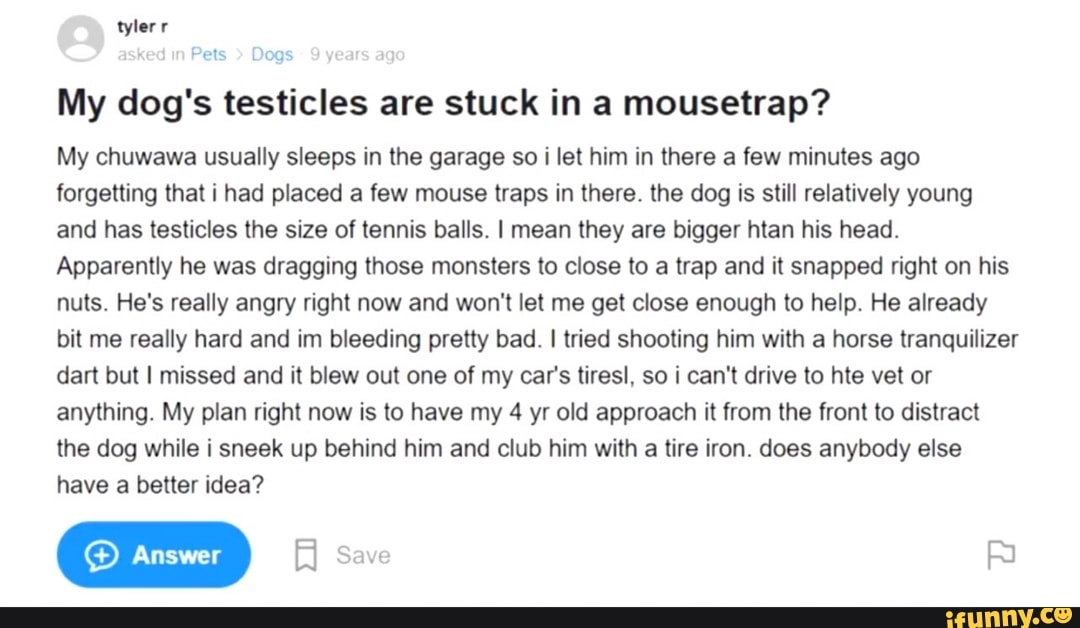Click the breadcrumb arrow between Pets and Dogs
The height and width of the screenshot is (628, 1080).
tap(239, 55)
